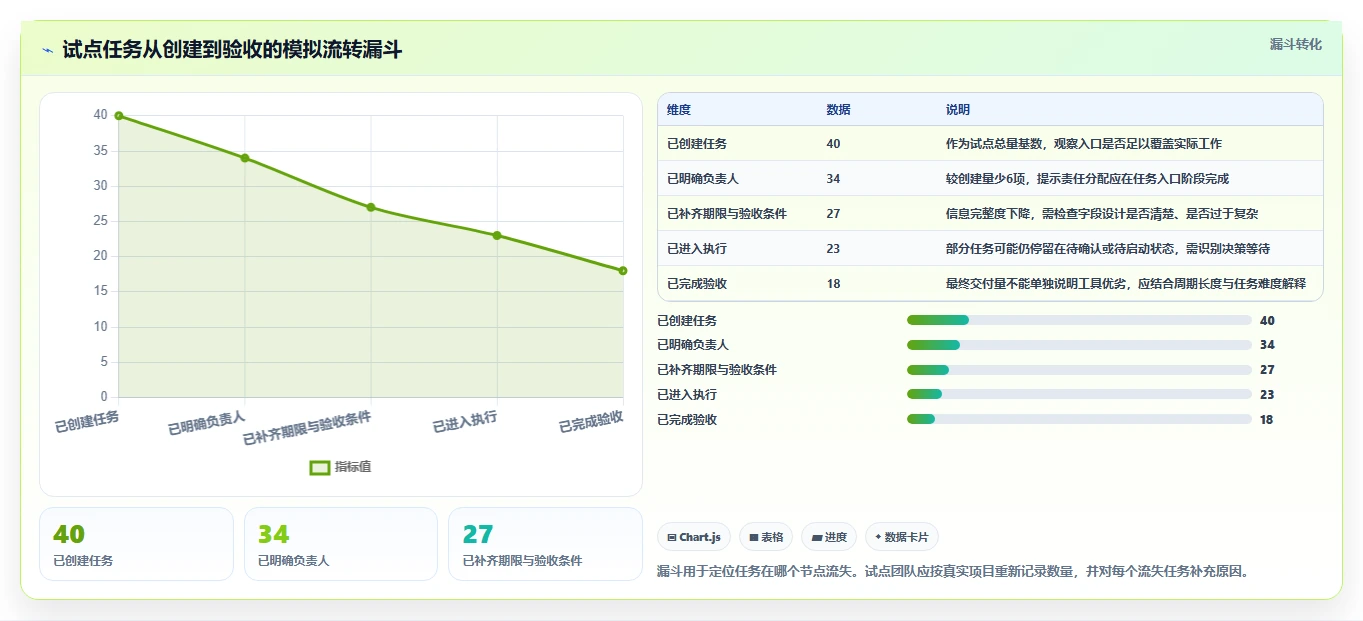Open the 34 已明确负责人 stat card
The width and height of the screenshot is (1363, 621).
click(341, 544)
